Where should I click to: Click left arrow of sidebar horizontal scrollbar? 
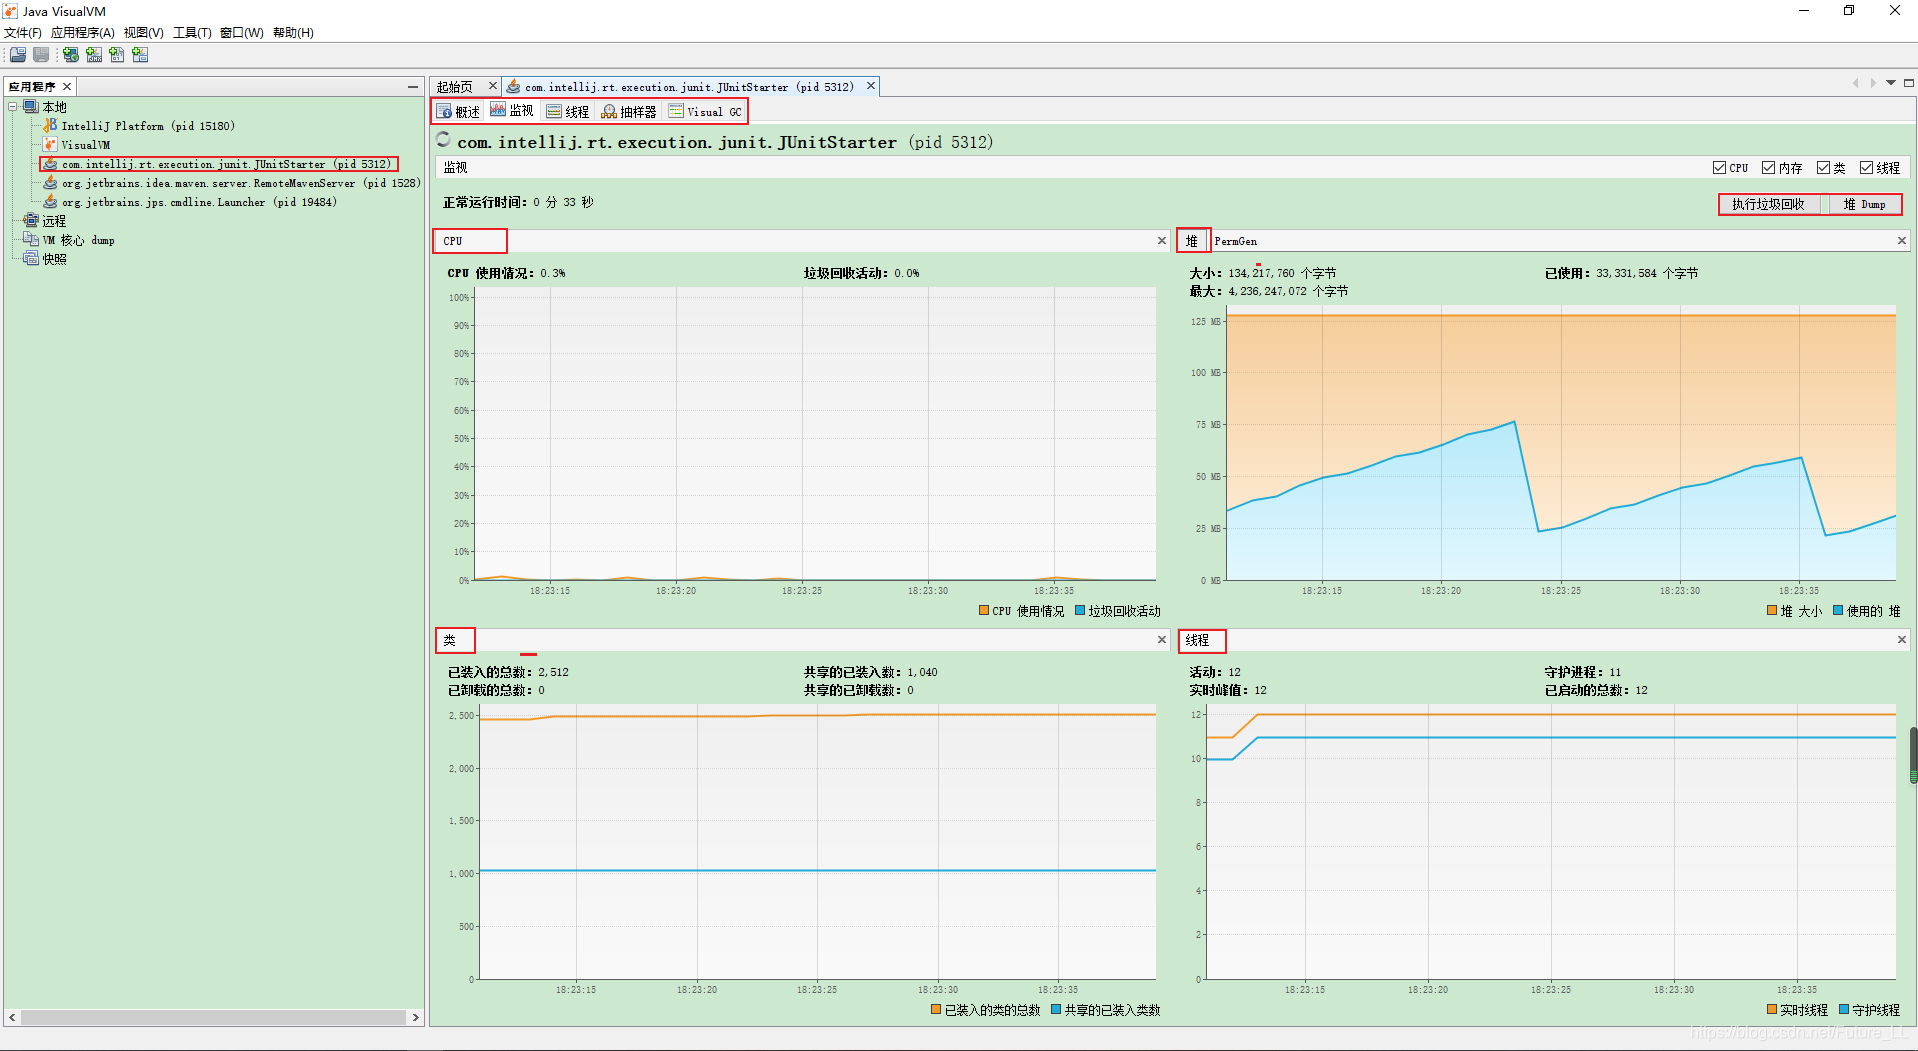pos(12,1018)
